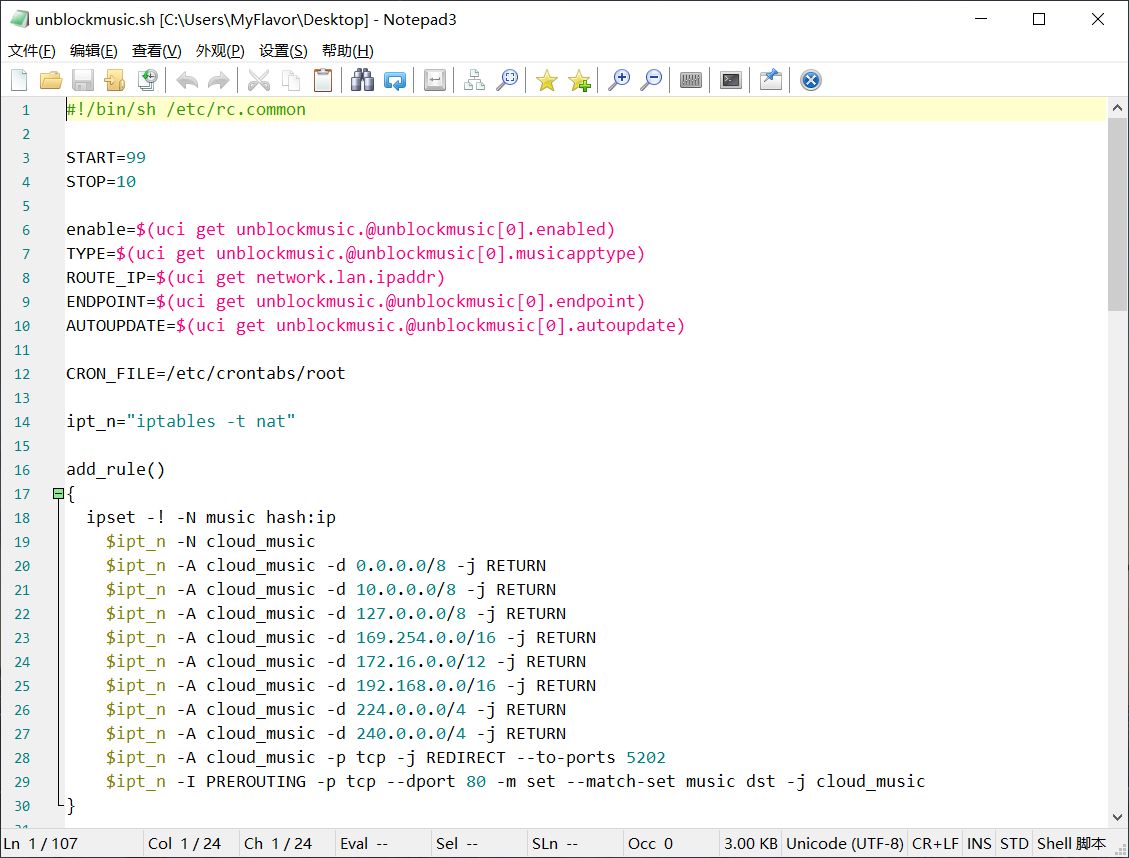Open the 设置(S) menu

pyautogui.click(x=283, y=51)
